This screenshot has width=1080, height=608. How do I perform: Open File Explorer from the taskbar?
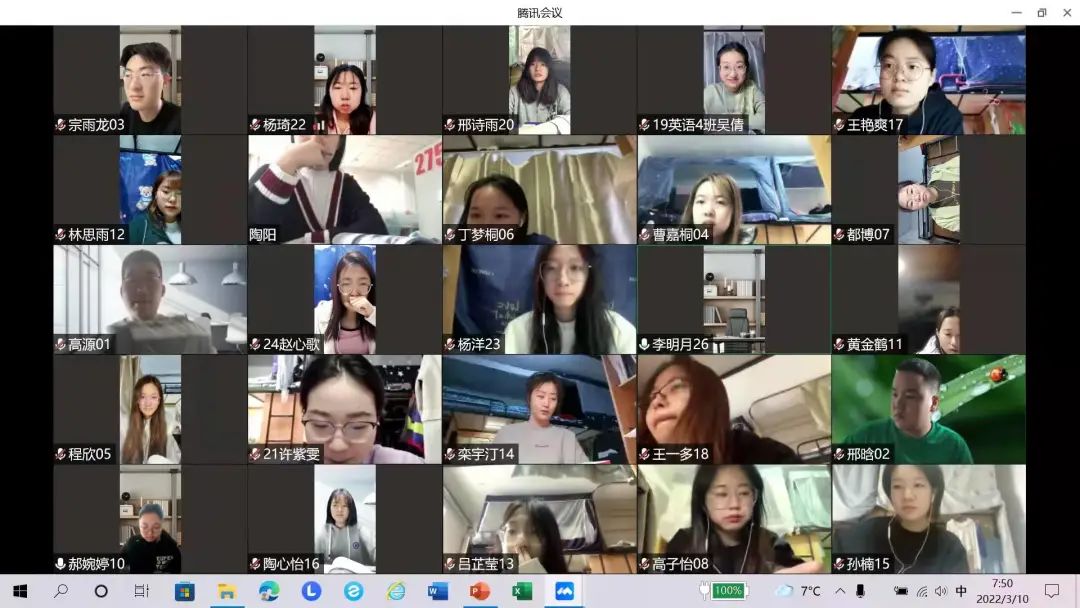[227, 591]
